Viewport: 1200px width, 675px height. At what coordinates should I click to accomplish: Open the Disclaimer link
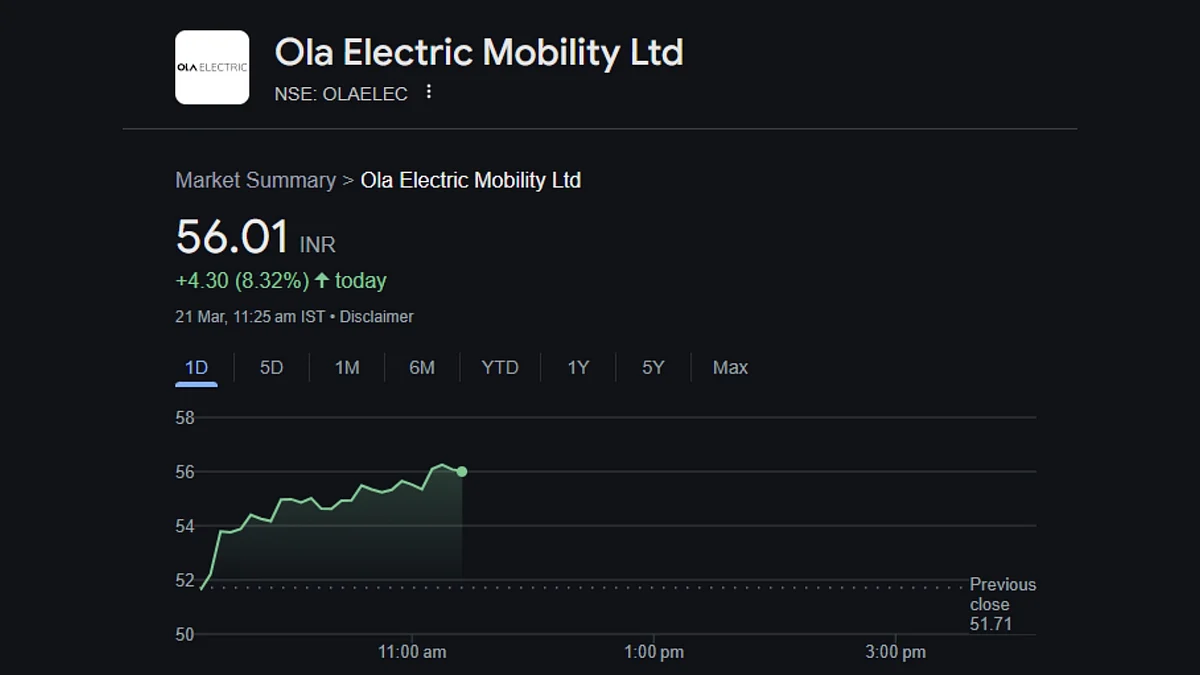[x=377, y=317]
